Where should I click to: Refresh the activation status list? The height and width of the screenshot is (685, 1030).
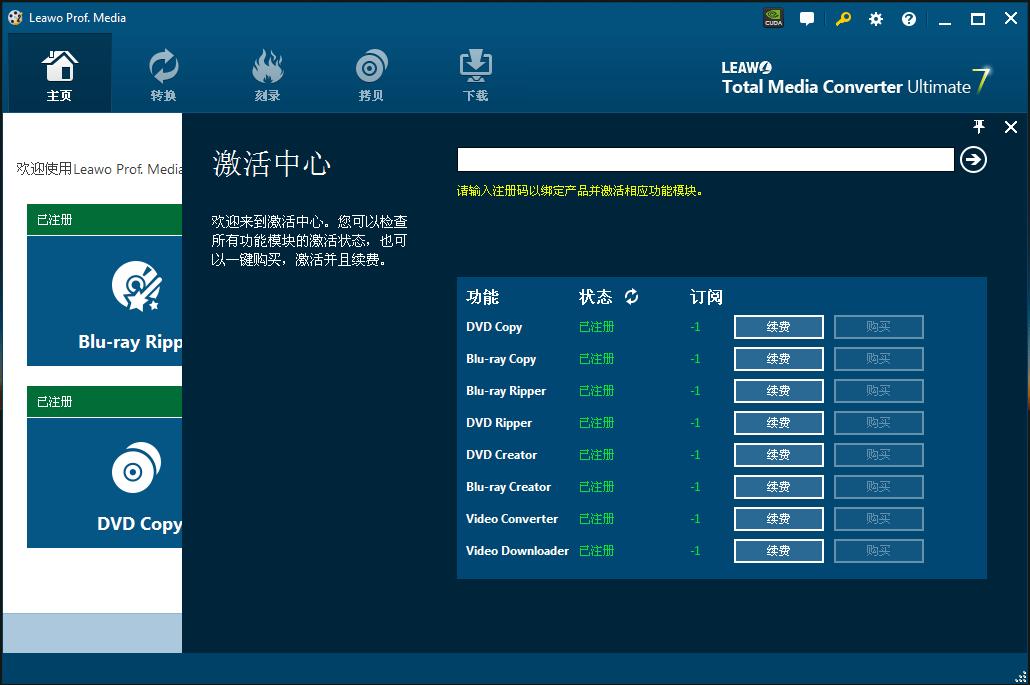(x=632, y=297)
